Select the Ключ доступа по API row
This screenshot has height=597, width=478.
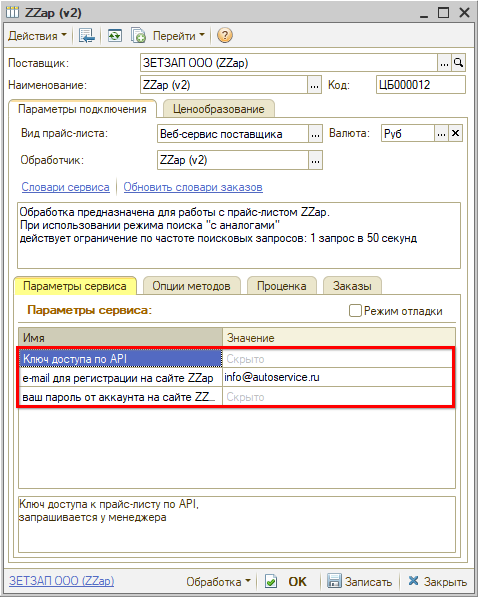coord(120,358)
